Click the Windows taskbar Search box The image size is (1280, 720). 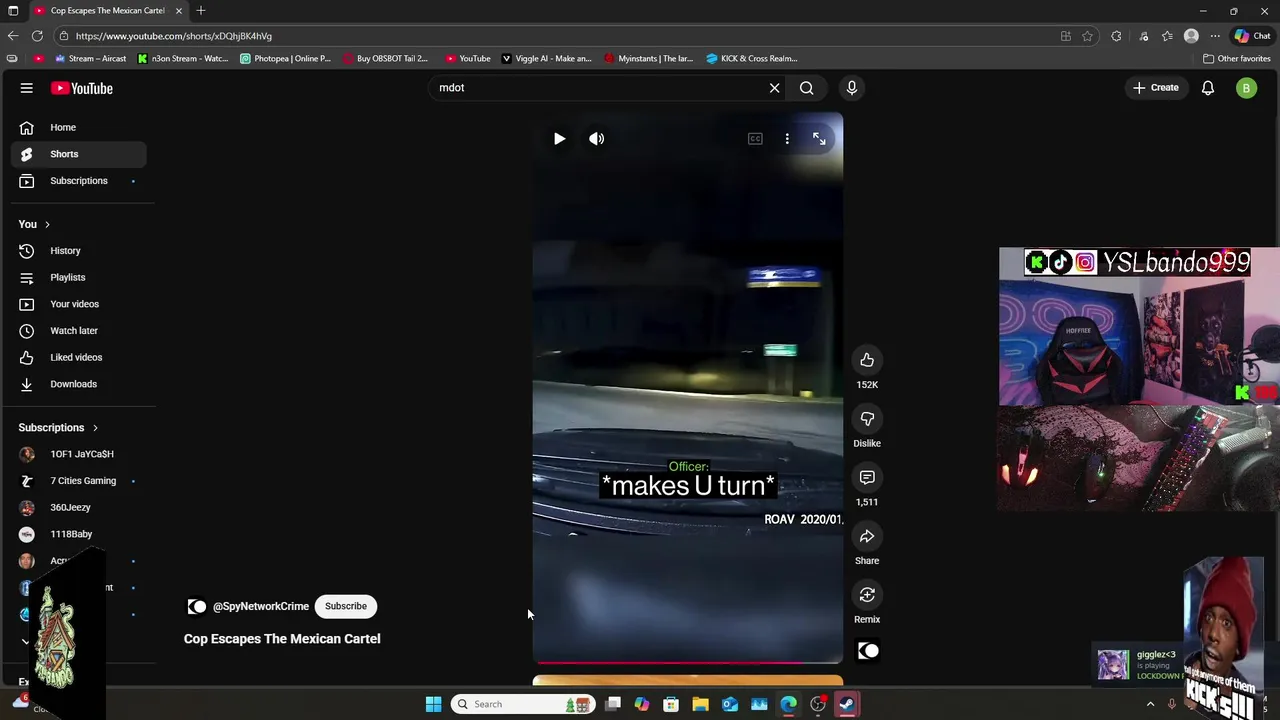click(x=522, y=704)
